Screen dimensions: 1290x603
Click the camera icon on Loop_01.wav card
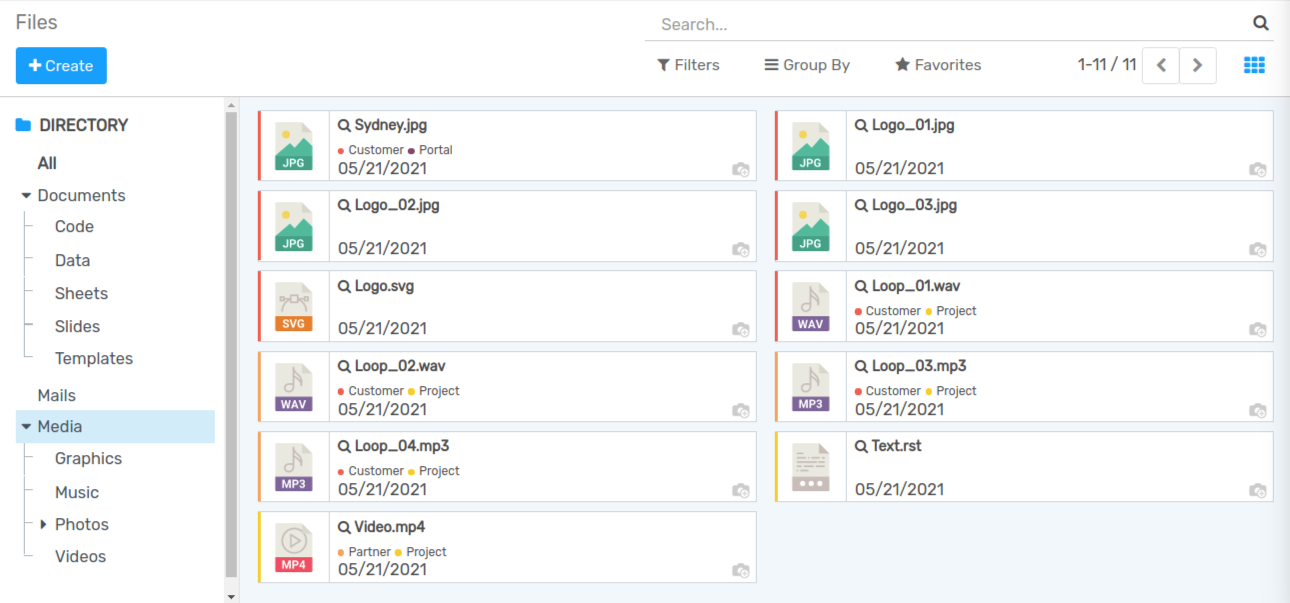(1258, 329)
